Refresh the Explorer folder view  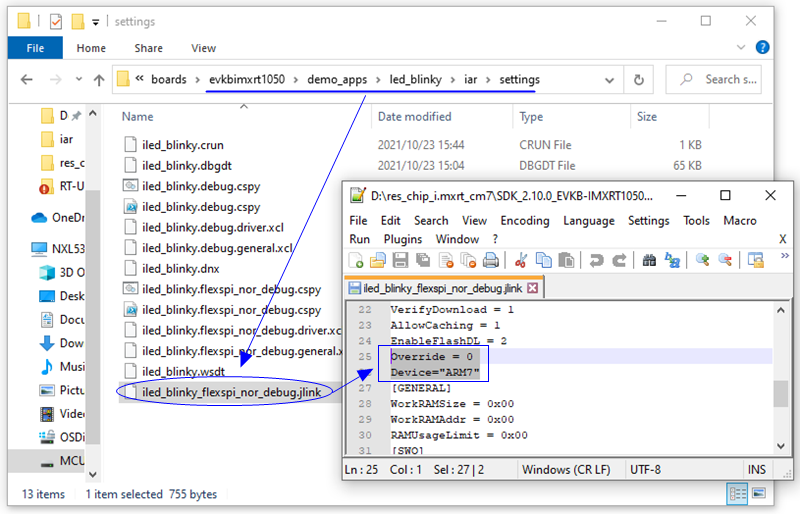[638, 80]
